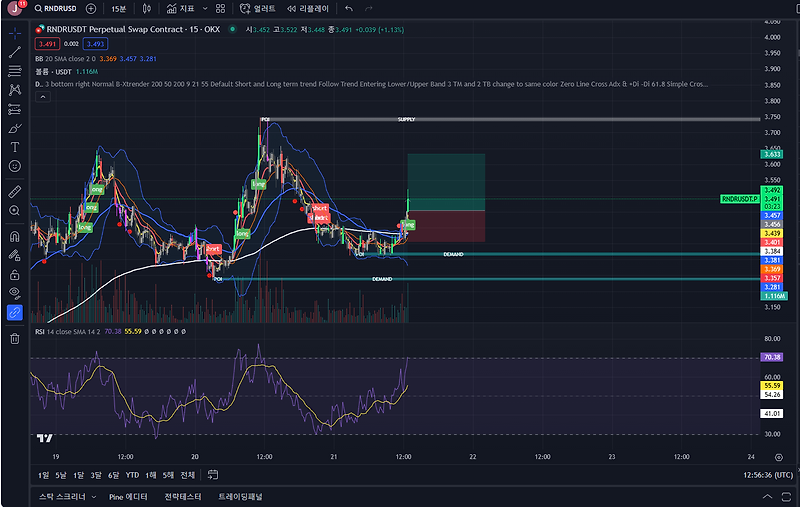
Task: Click the undo arrow
Action: pyautogui.click(x=349, y=9)
